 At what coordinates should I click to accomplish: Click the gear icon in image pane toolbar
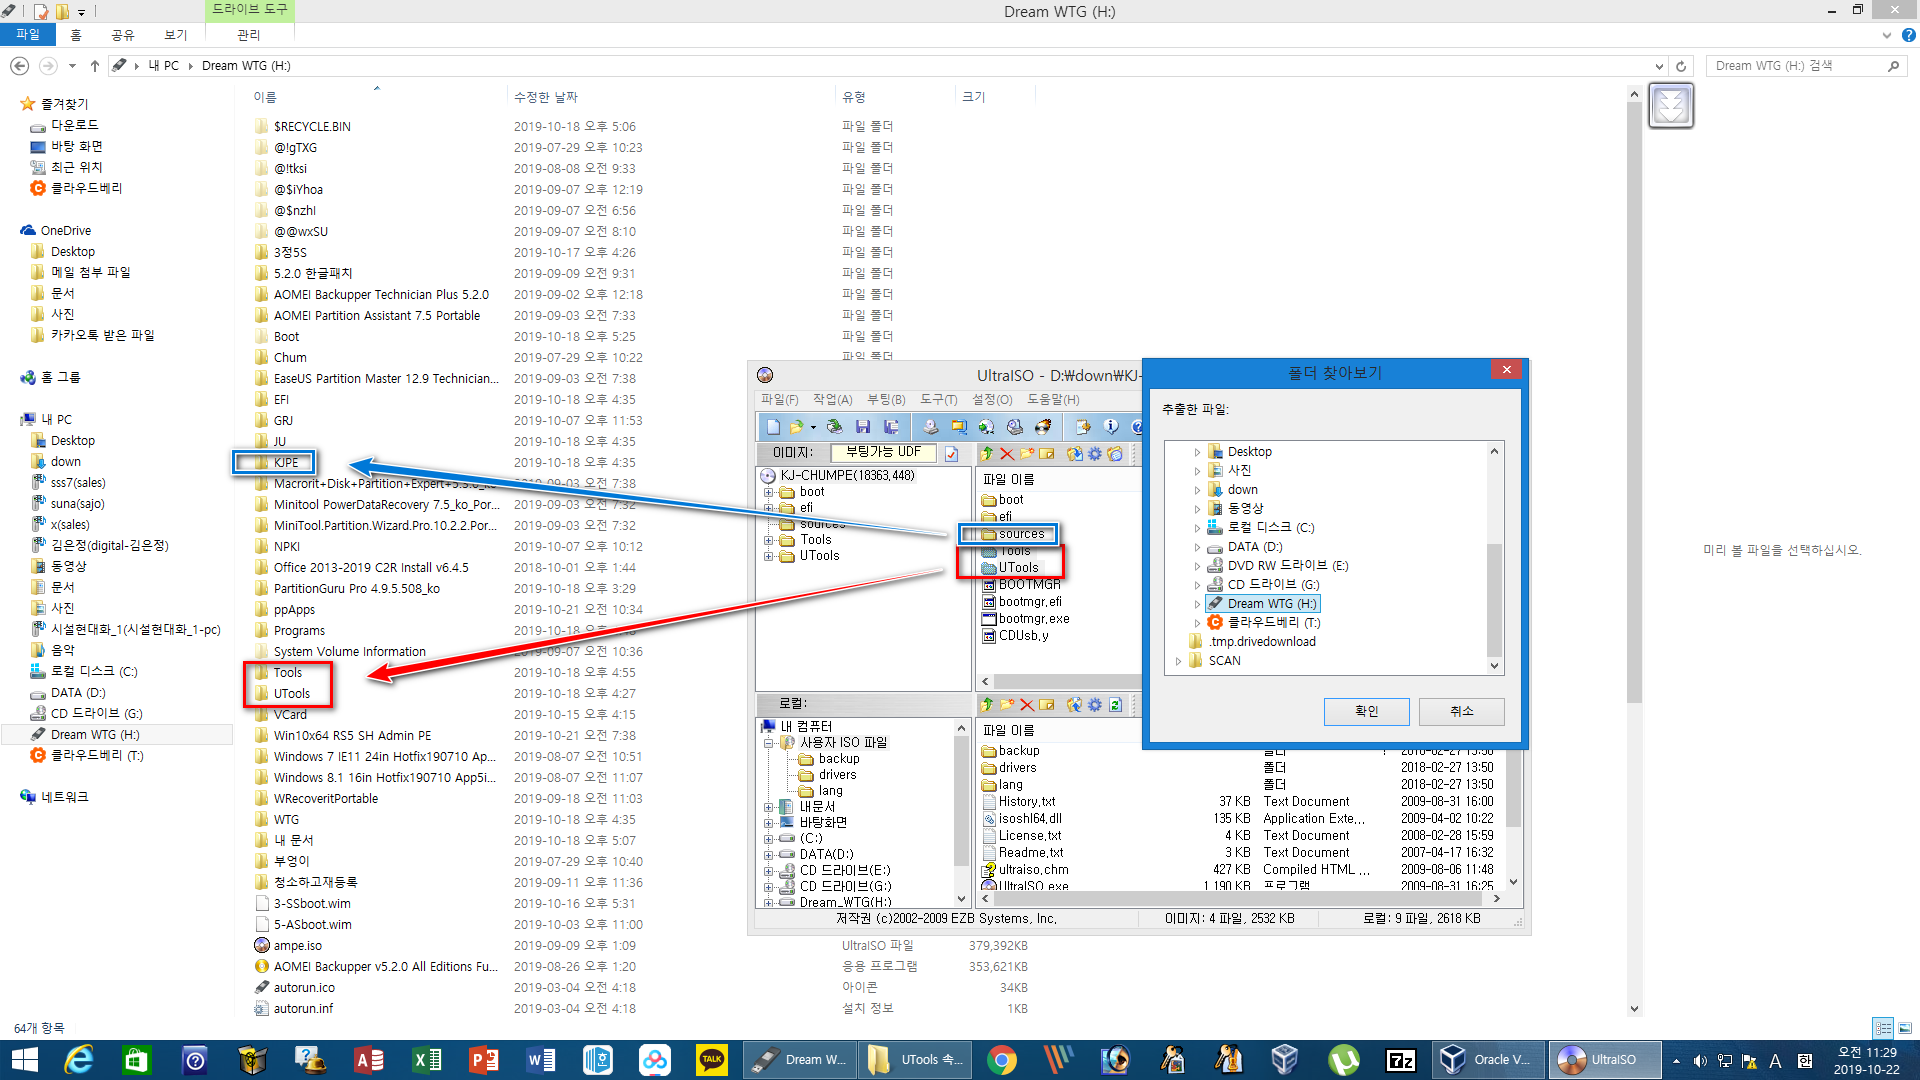(x=1095, y=454)
